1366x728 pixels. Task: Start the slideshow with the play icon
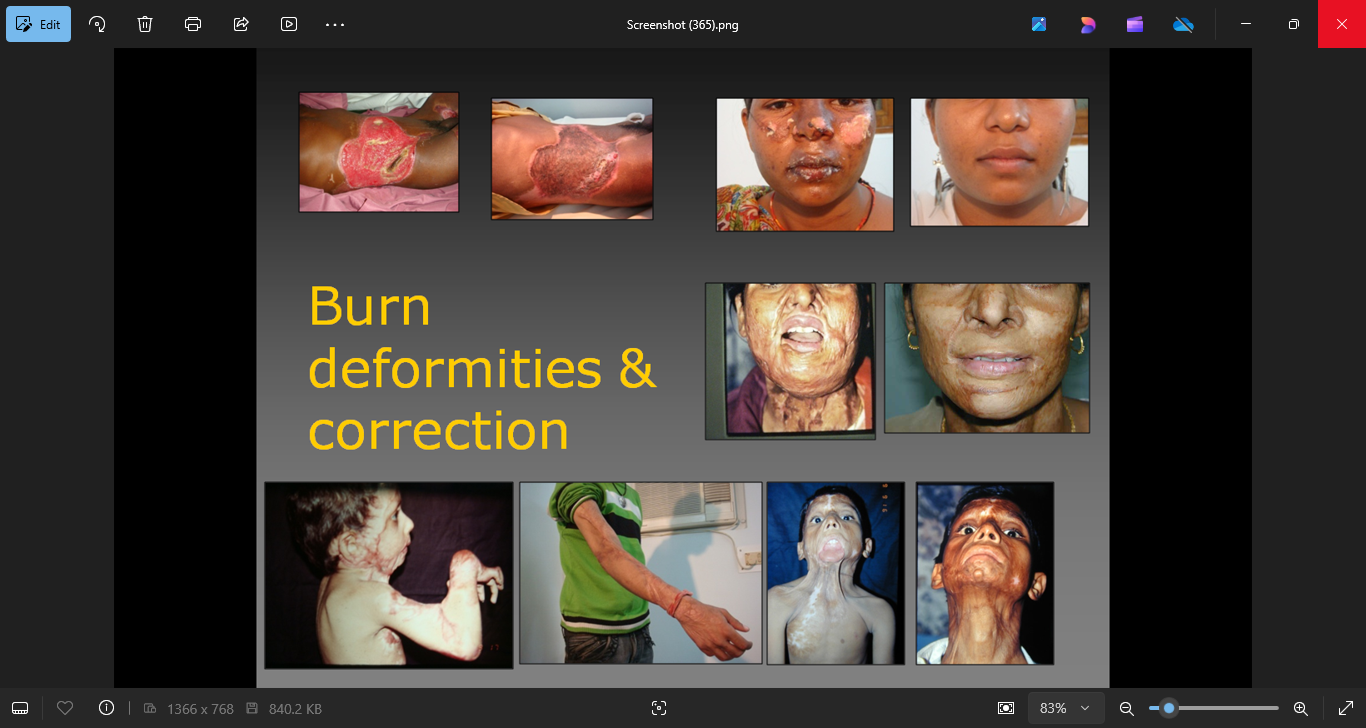pyautogui.click(x=289, y=24)
